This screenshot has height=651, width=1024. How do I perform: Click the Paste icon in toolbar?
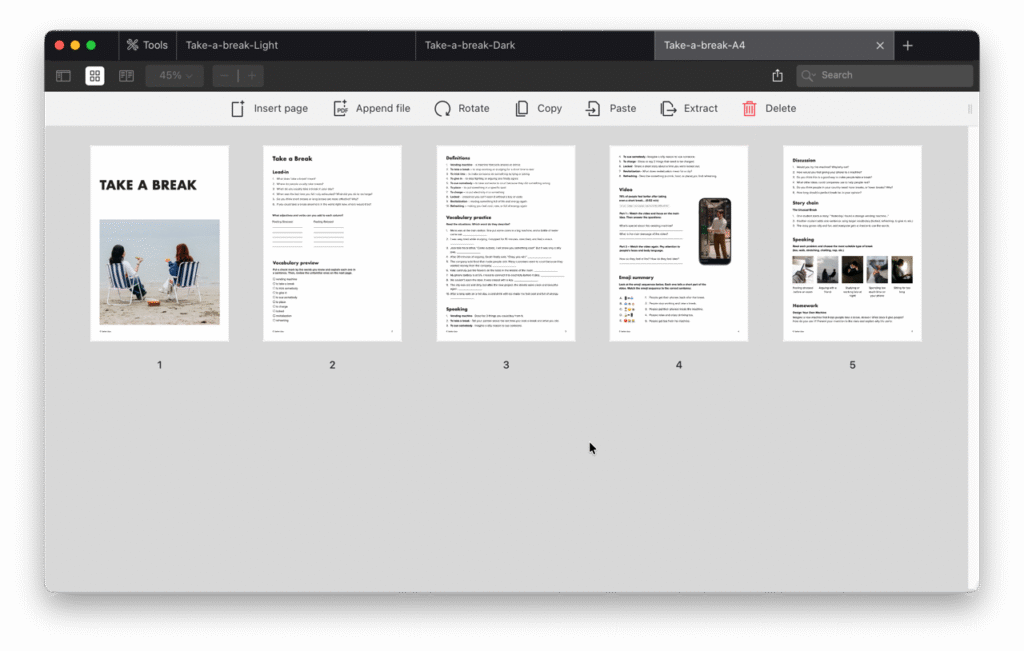[x=593, y=108]
